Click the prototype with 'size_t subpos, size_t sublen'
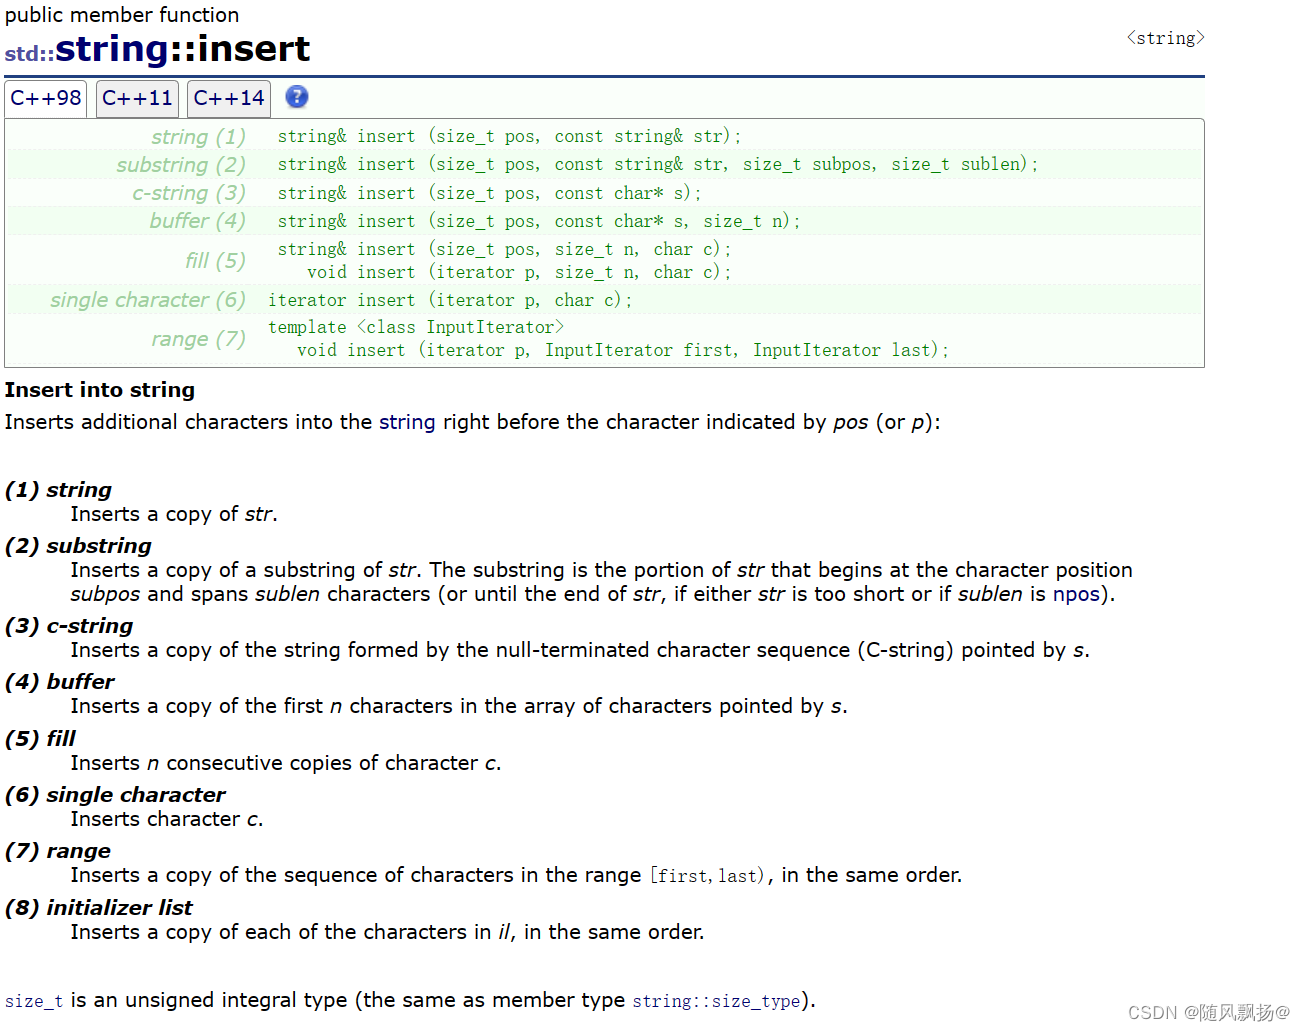Screen dimensions: 1305x1031 (658, 164)
